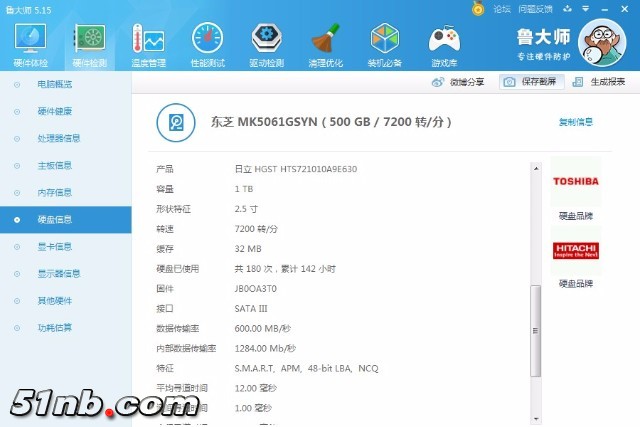Click the 论坛 forum link
Screen dimensions: 640x427
click(502, 9)
